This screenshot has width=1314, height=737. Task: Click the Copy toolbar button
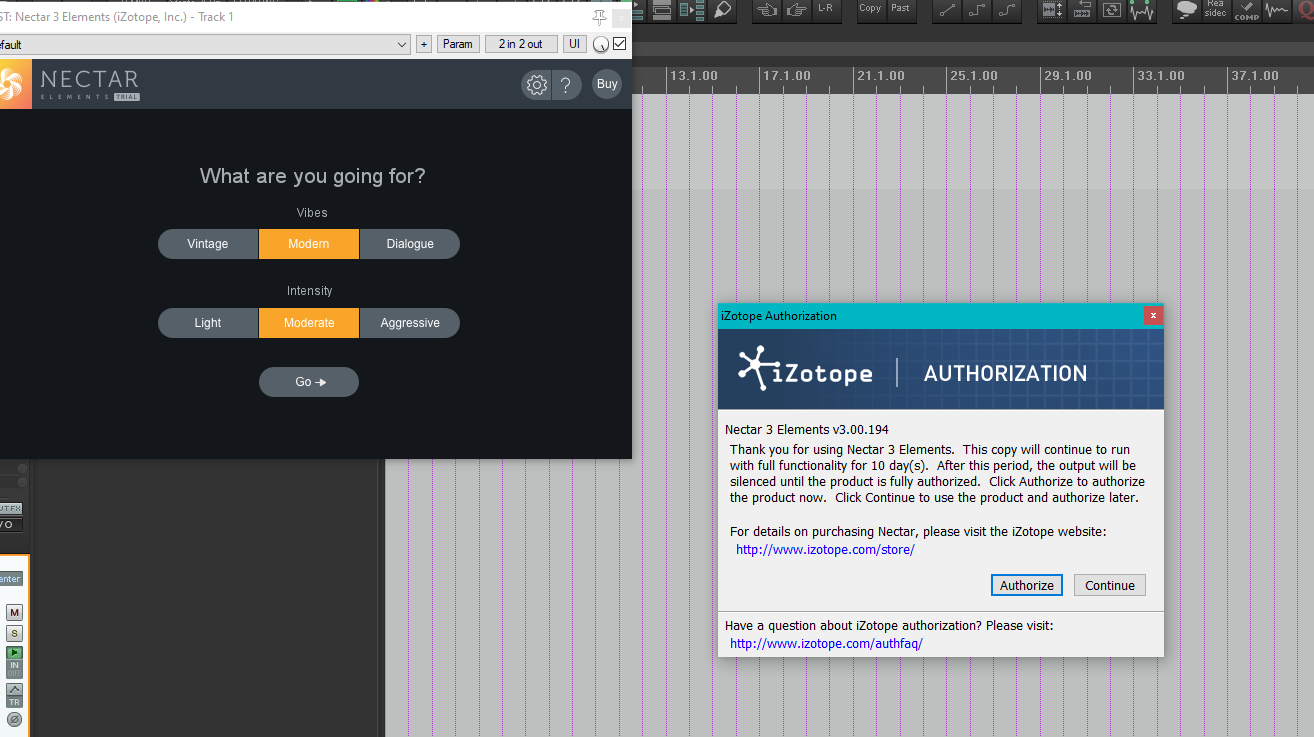point(871,10)
